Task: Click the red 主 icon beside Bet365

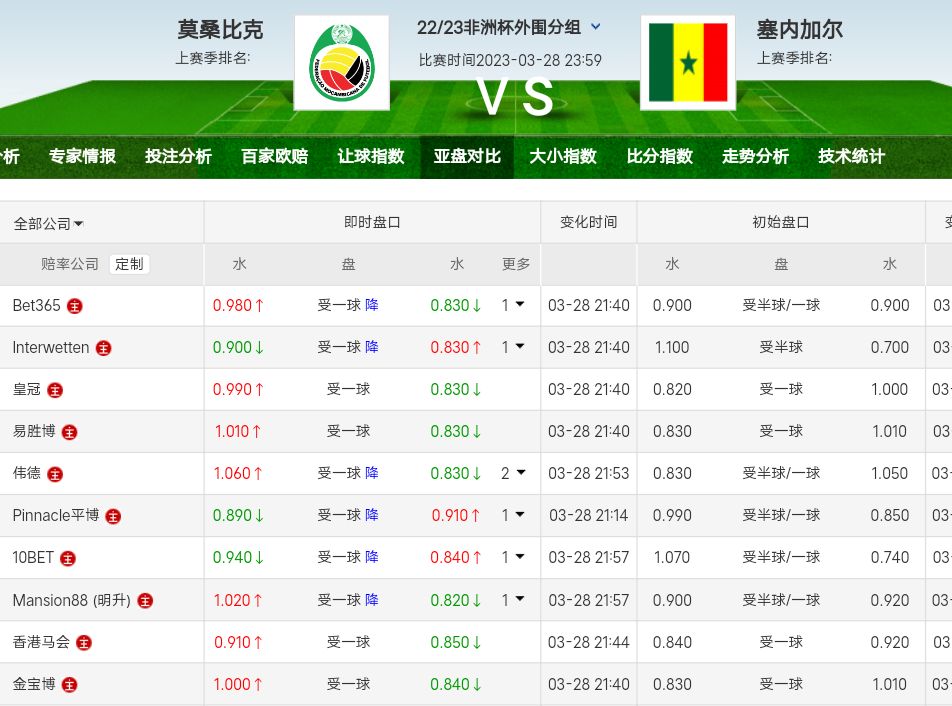Action: tap(75, 306)
